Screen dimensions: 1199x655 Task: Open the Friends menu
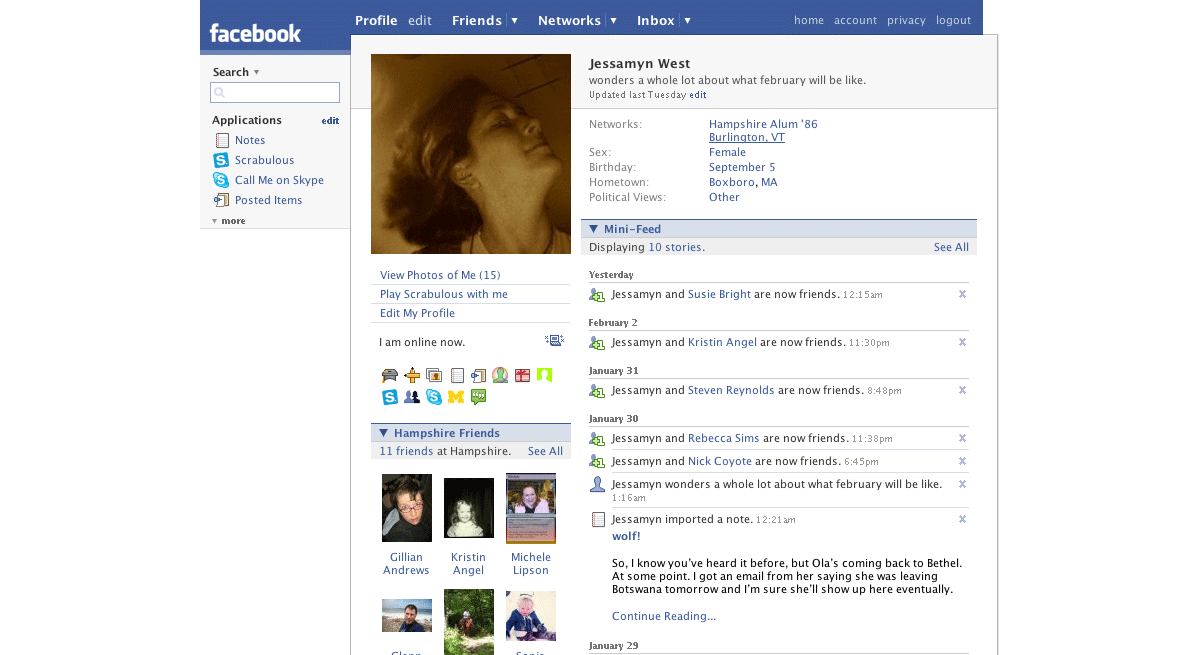tap(476, 21)
